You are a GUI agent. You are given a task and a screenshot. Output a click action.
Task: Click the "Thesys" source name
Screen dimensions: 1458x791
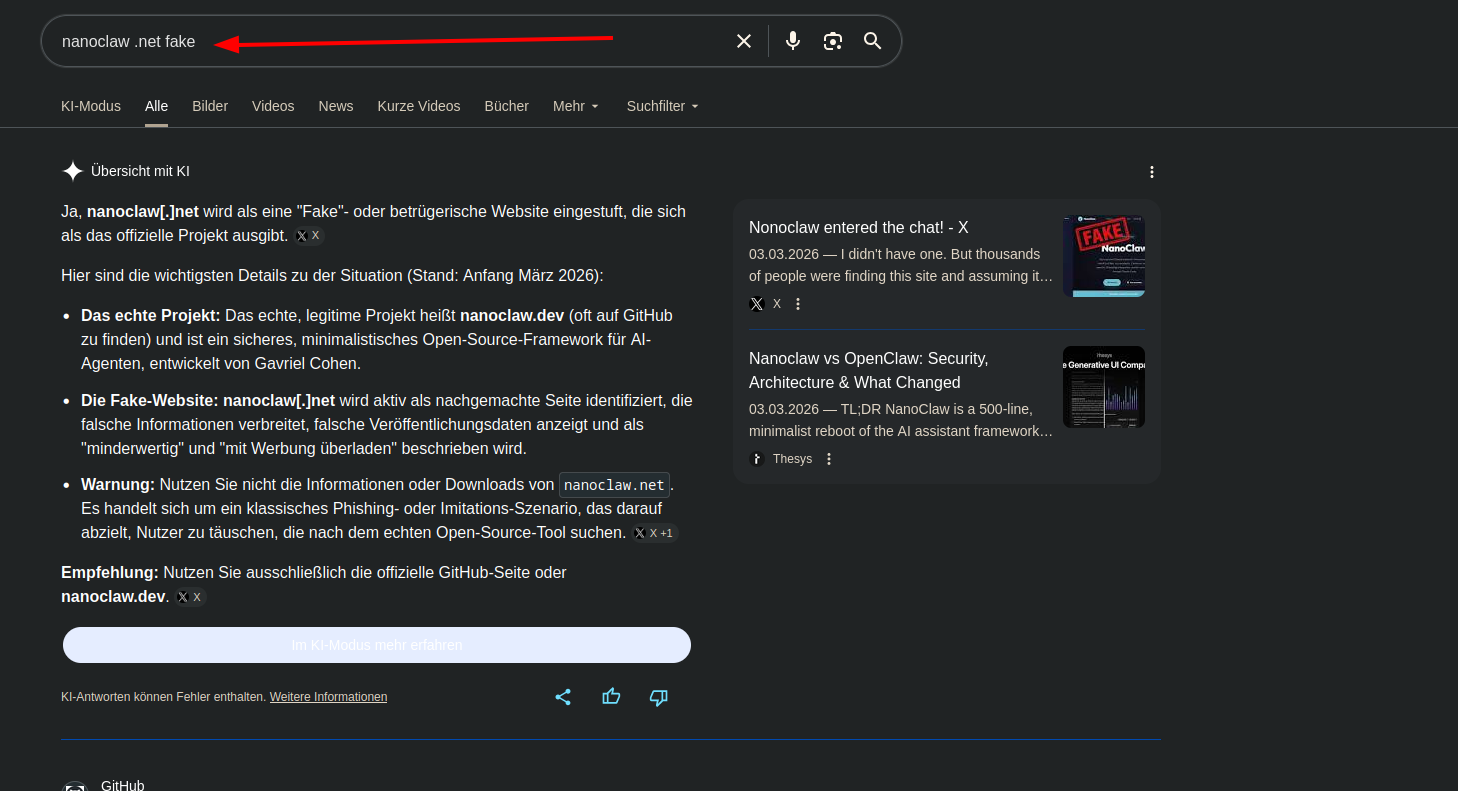[x=792, y=459]
